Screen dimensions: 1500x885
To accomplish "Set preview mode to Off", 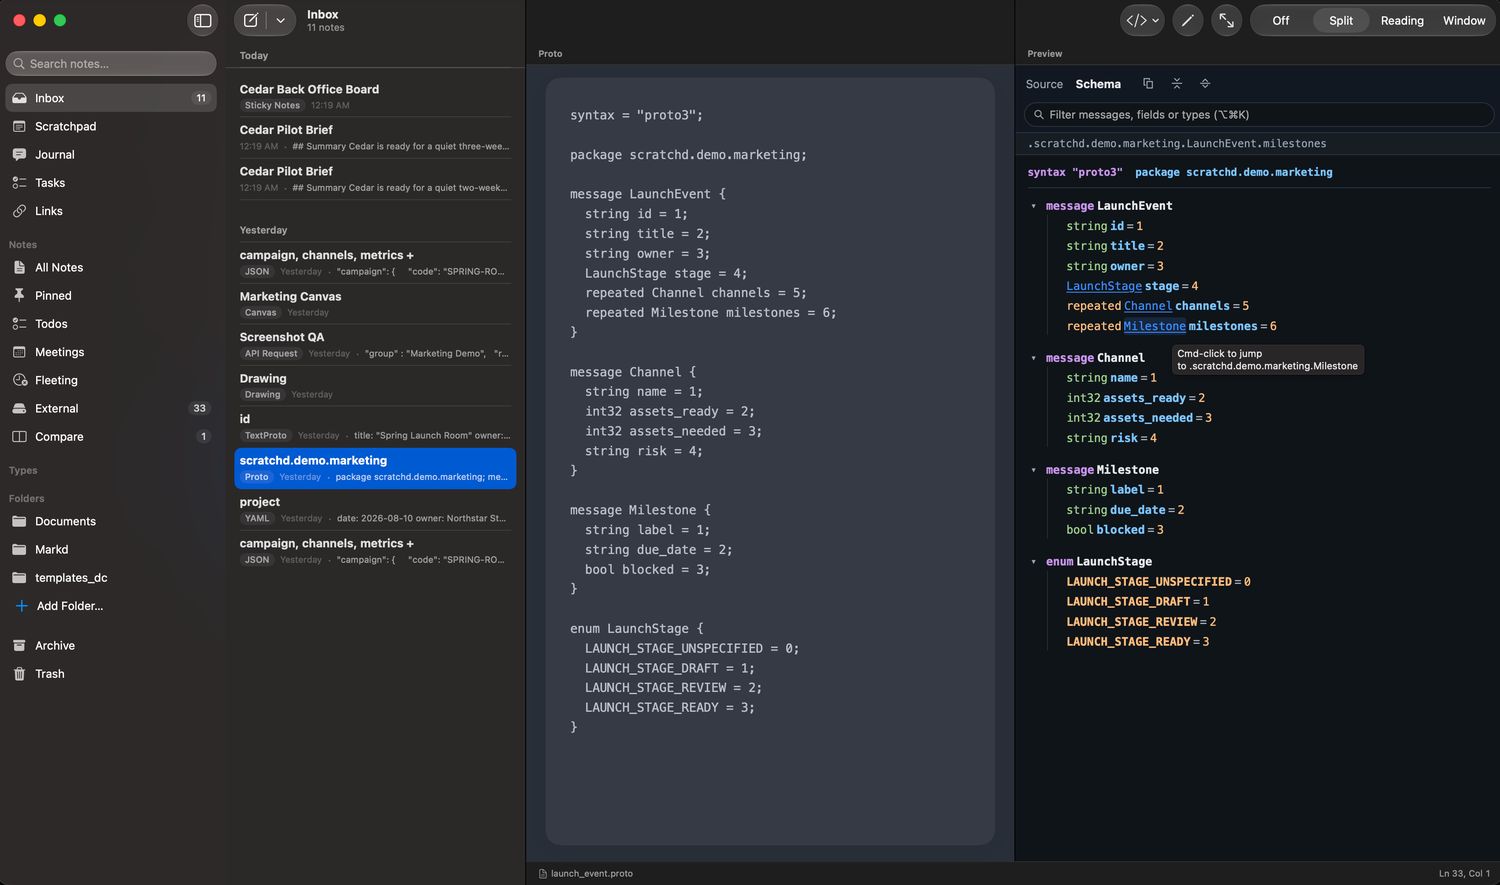I will coord(1280,20).
